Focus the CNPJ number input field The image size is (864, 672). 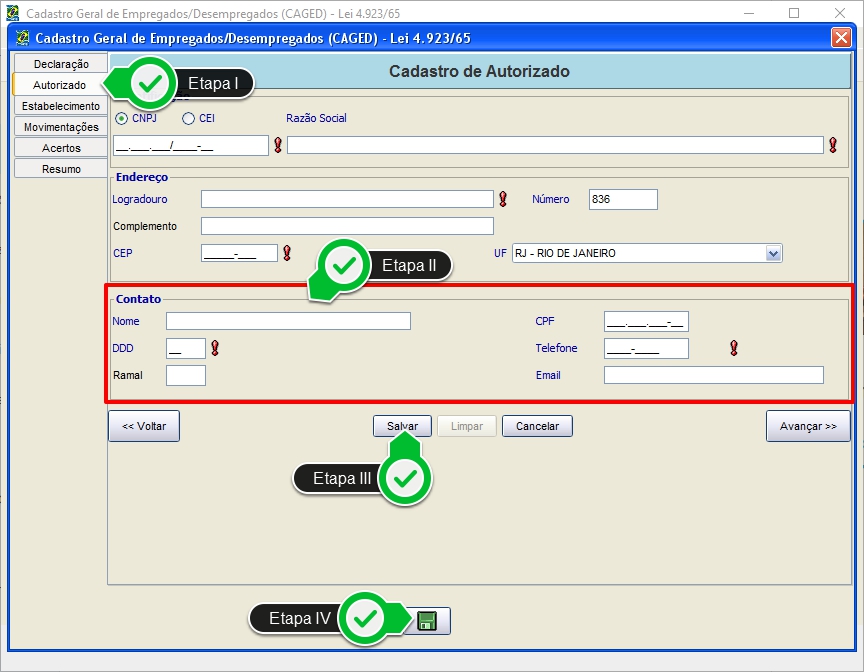coord(191,145)
